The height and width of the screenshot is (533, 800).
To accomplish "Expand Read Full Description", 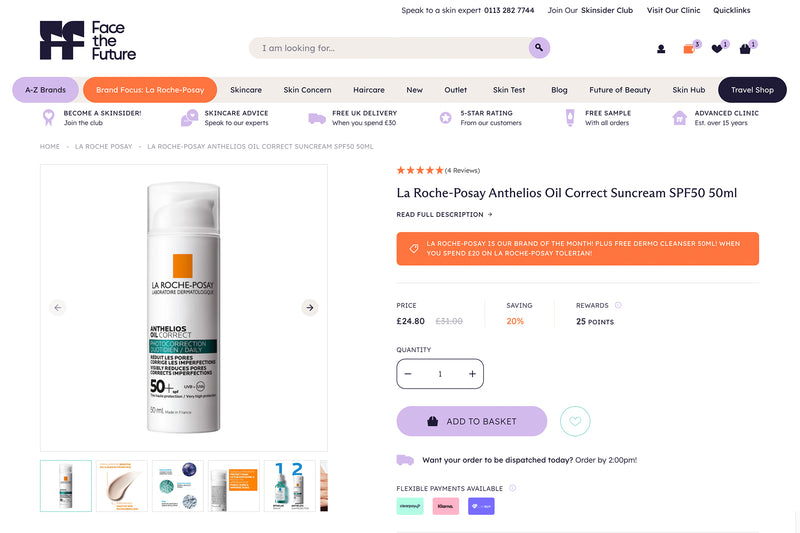I will [444, 215].
